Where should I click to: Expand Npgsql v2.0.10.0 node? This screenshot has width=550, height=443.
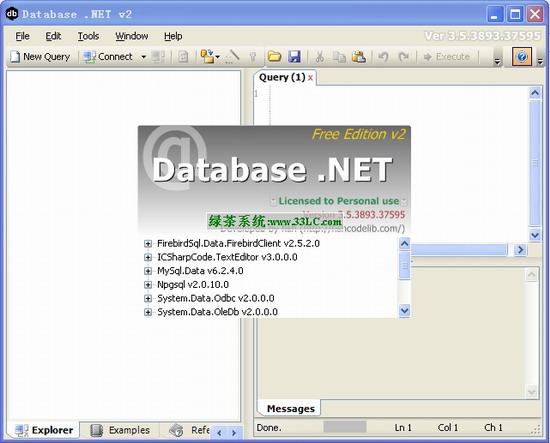click(148, 285)
